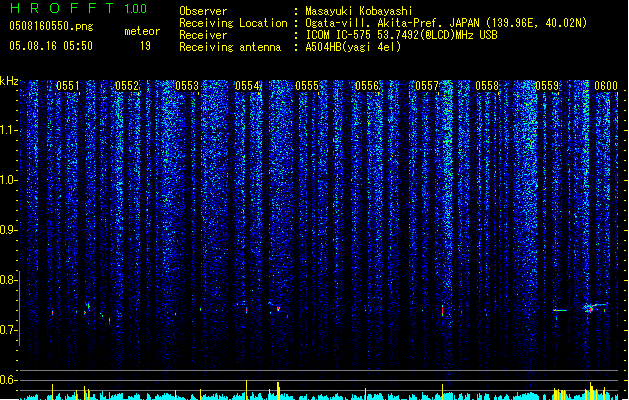Click the kHz axis unit label

point(9,81)
